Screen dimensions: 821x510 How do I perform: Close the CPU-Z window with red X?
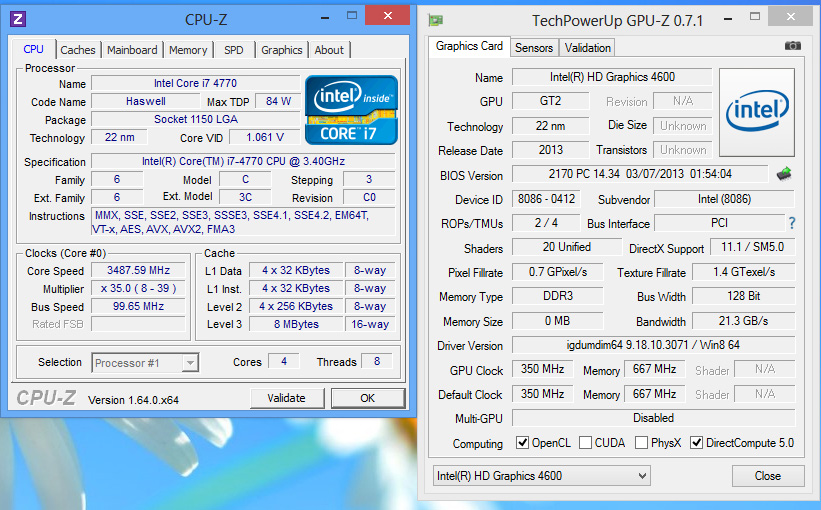(387, 16)
